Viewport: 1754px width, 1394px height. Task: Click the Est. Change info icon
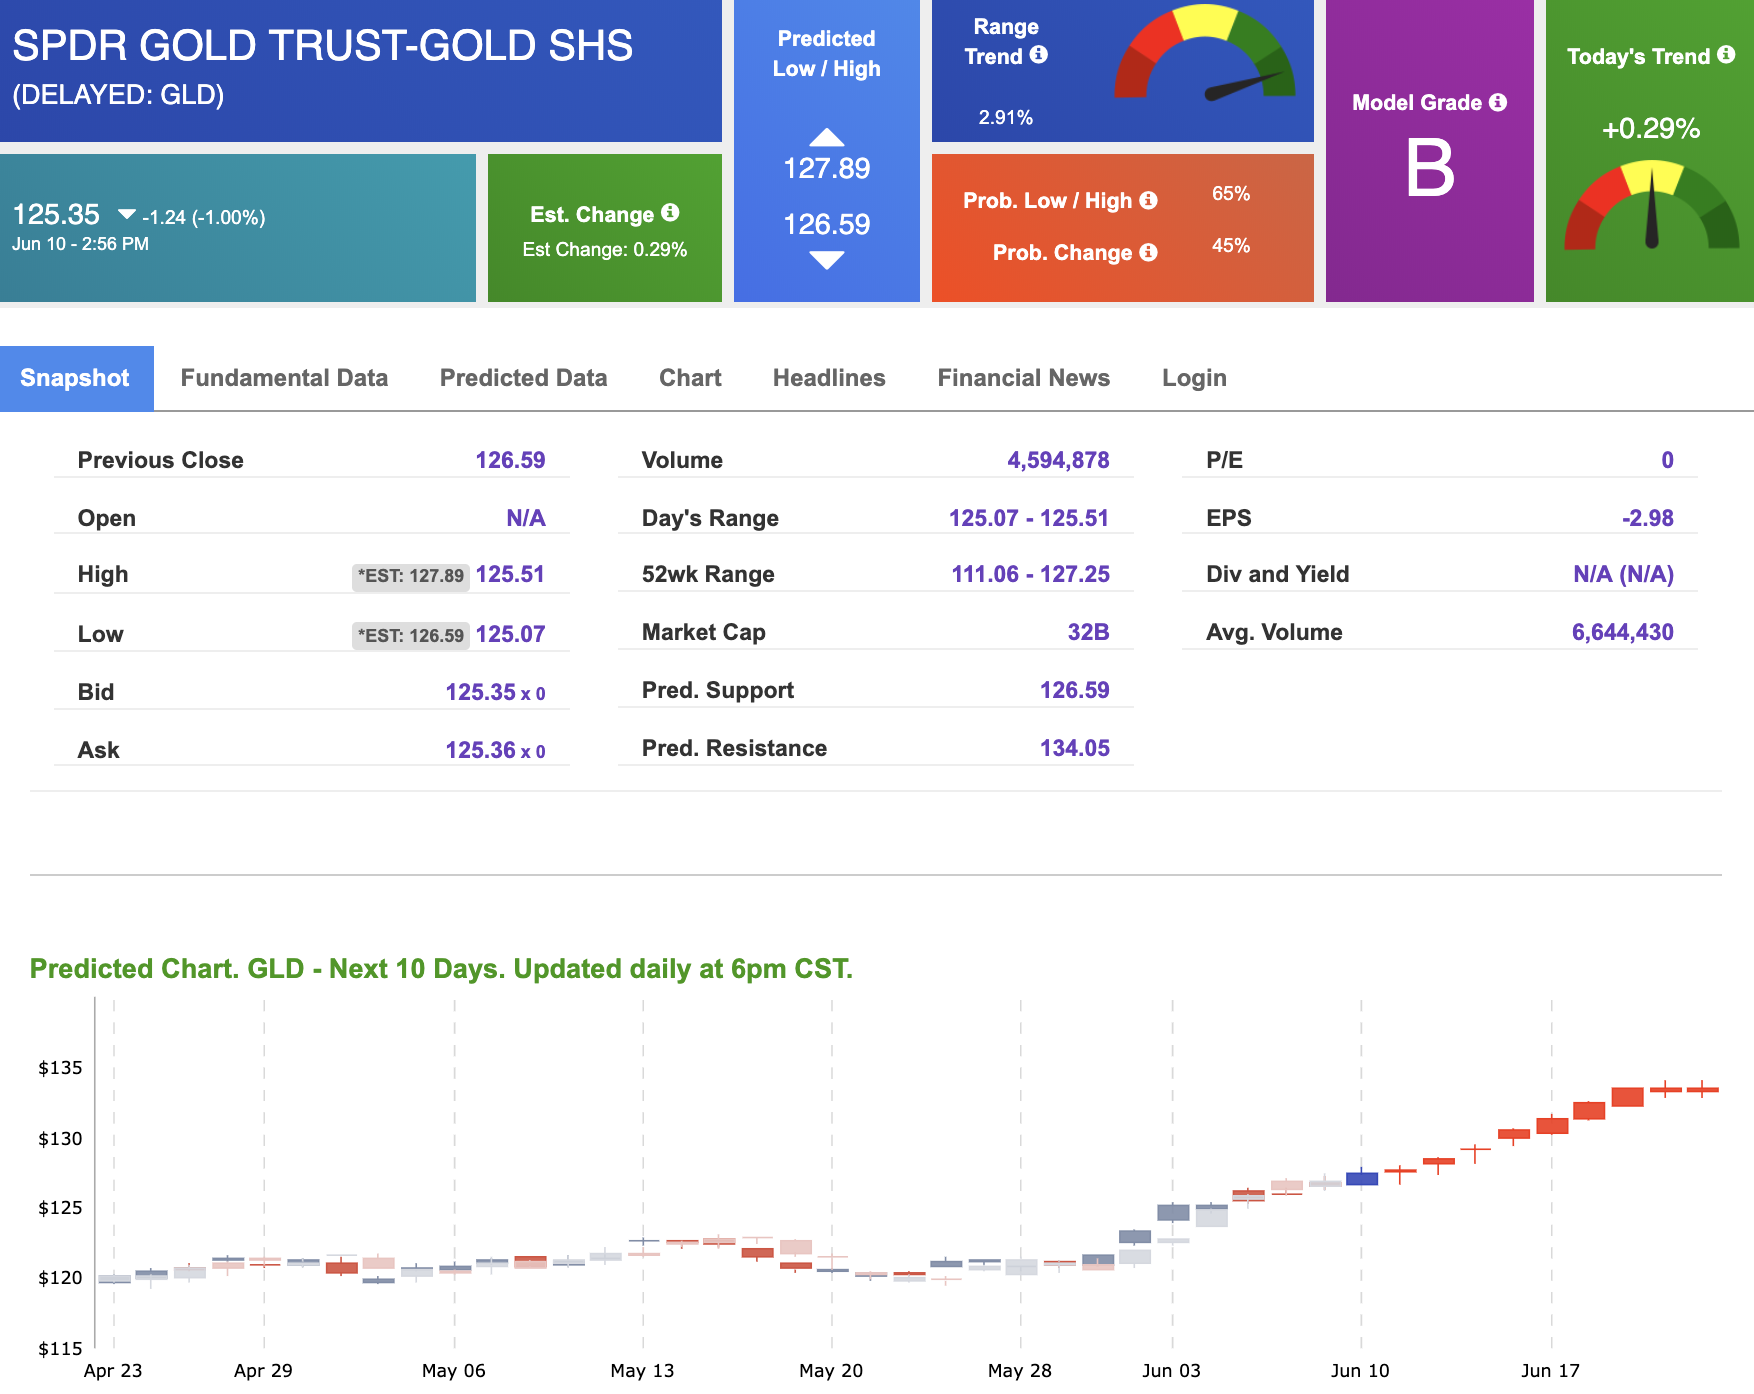(670, 213)
